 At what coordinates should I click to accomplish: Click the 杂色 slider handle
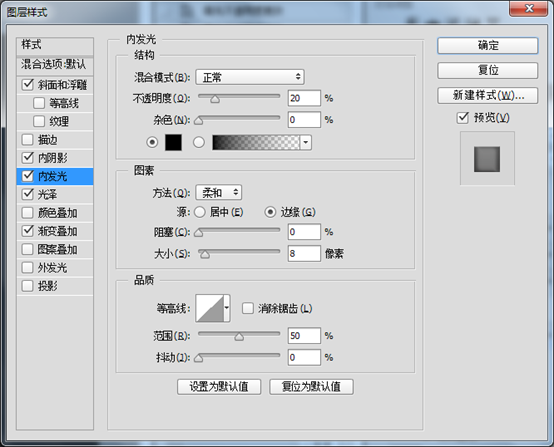199,121
